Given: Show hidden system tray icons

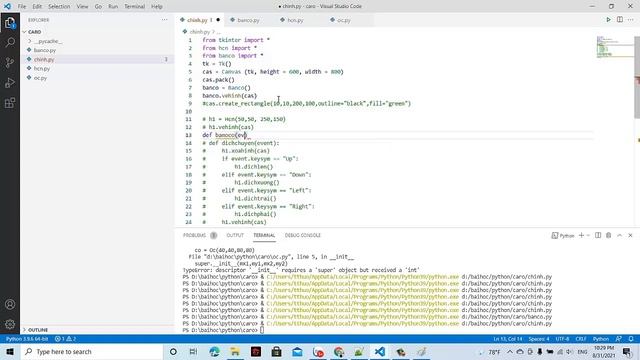Looking at the screenshot, I should tap(510, 351).
